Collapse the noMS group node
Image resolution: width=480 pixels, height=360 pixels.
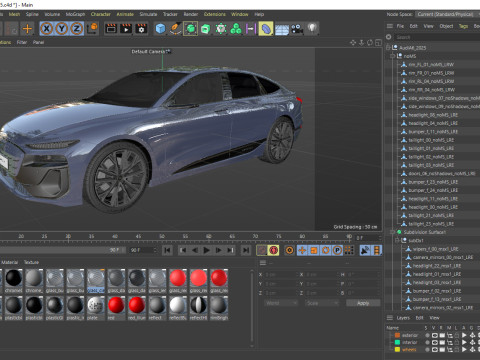click(x=392, y=56)
